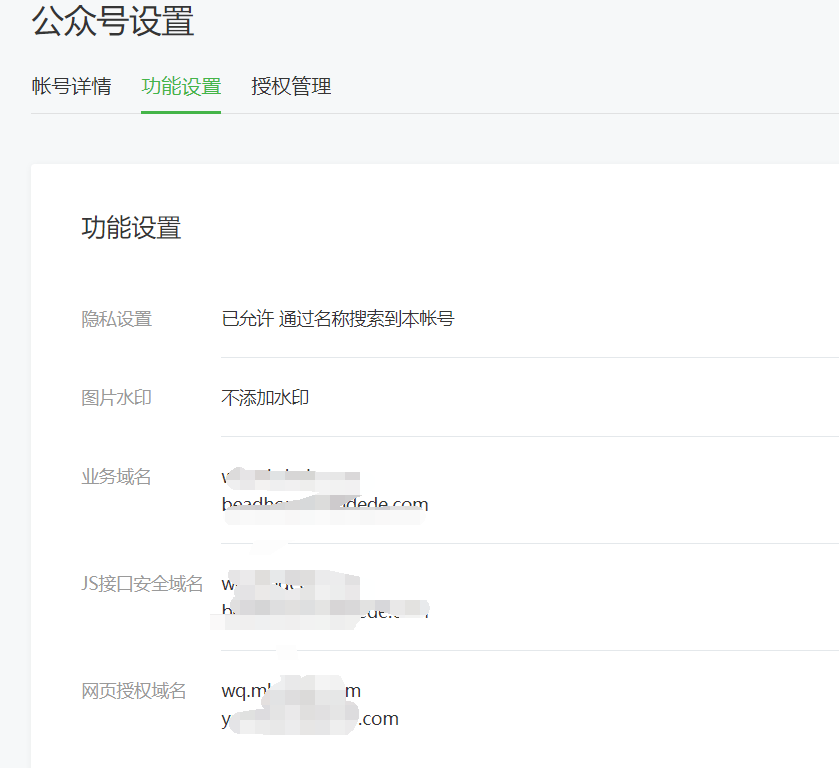Viewport: 839px width, 768px height.
Task: Select the 功能设置 tab
Action: [x=181, y=86]
